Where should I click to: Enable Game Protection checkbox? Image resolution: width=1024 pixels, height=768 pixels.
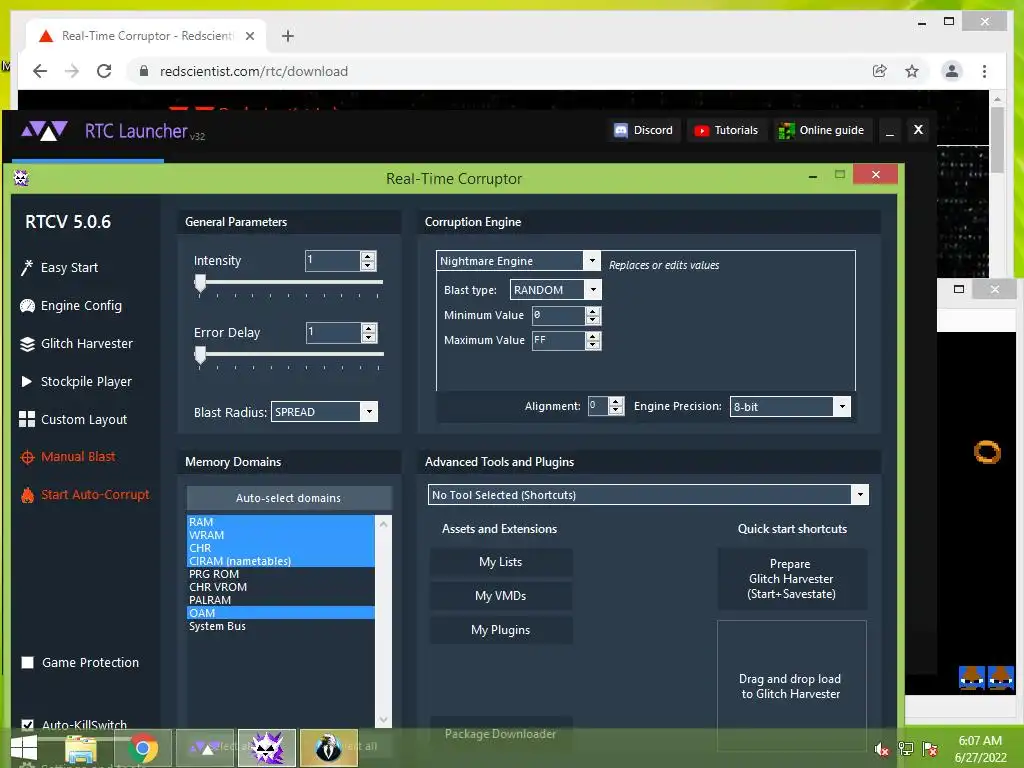click(x=27, y=663)
